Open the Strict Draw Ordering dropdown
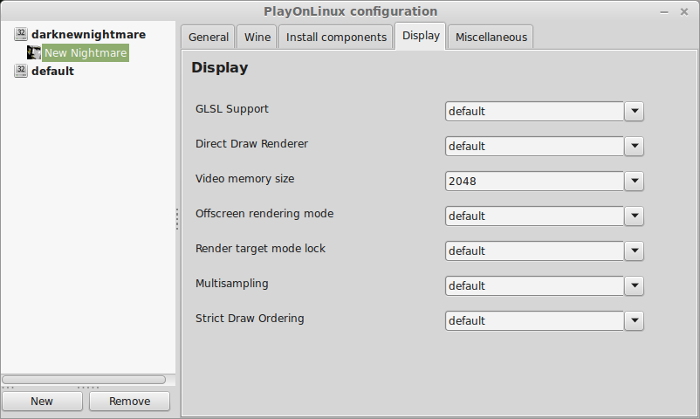Viewport: 700px width, 419px height. [x=634, y=321]
